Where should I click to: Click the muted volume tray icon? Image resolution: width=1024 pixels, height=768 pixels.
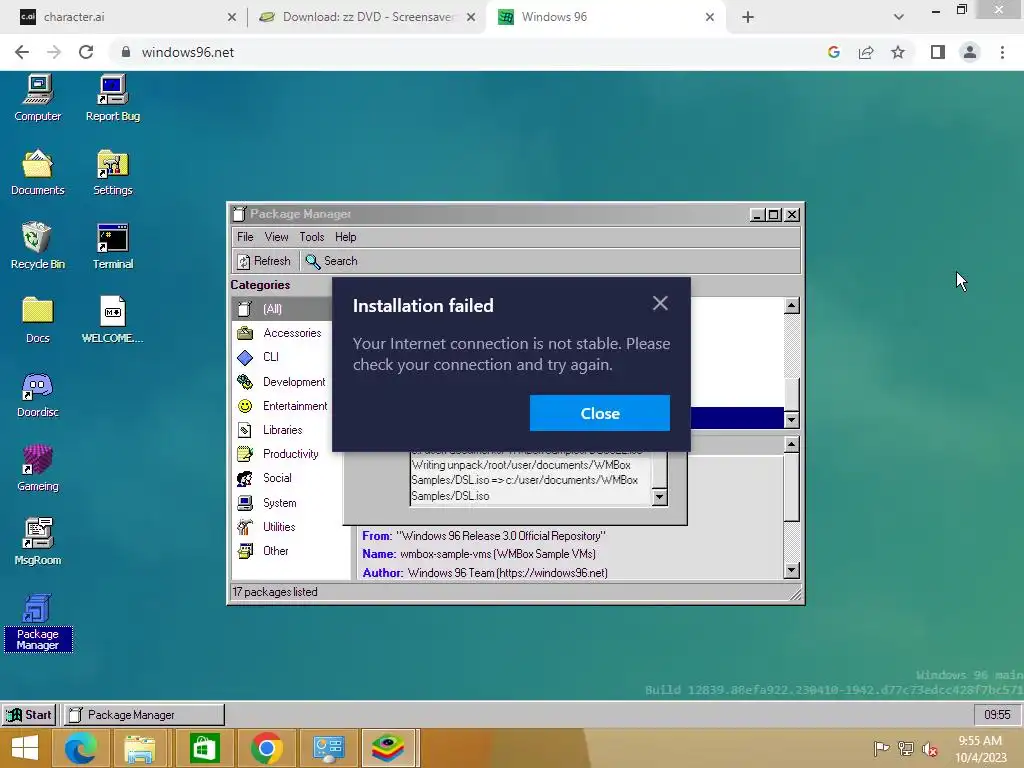click(930, 749)
